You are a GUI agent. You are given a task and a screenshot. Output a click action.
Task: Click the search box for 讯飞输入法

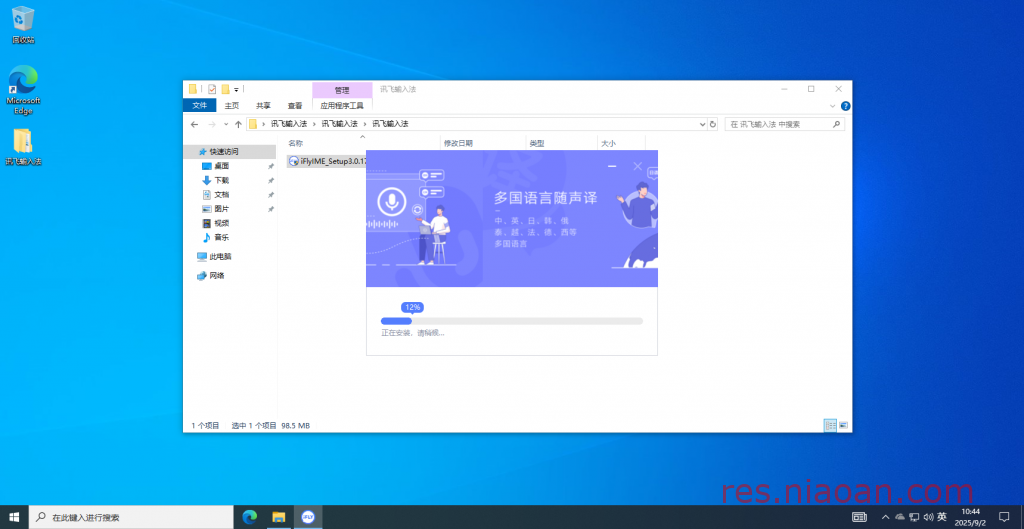784,124
